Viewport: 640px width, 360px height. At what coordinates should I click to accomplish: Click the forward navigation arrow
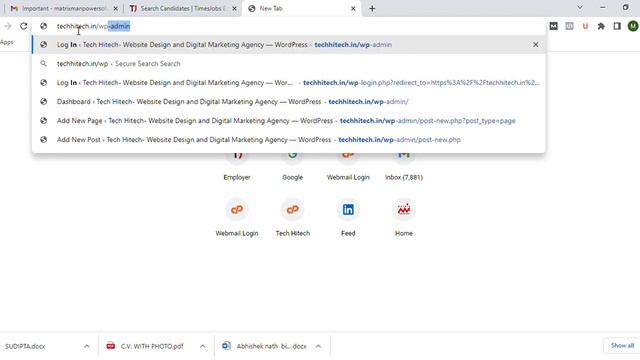coord(8,26)
